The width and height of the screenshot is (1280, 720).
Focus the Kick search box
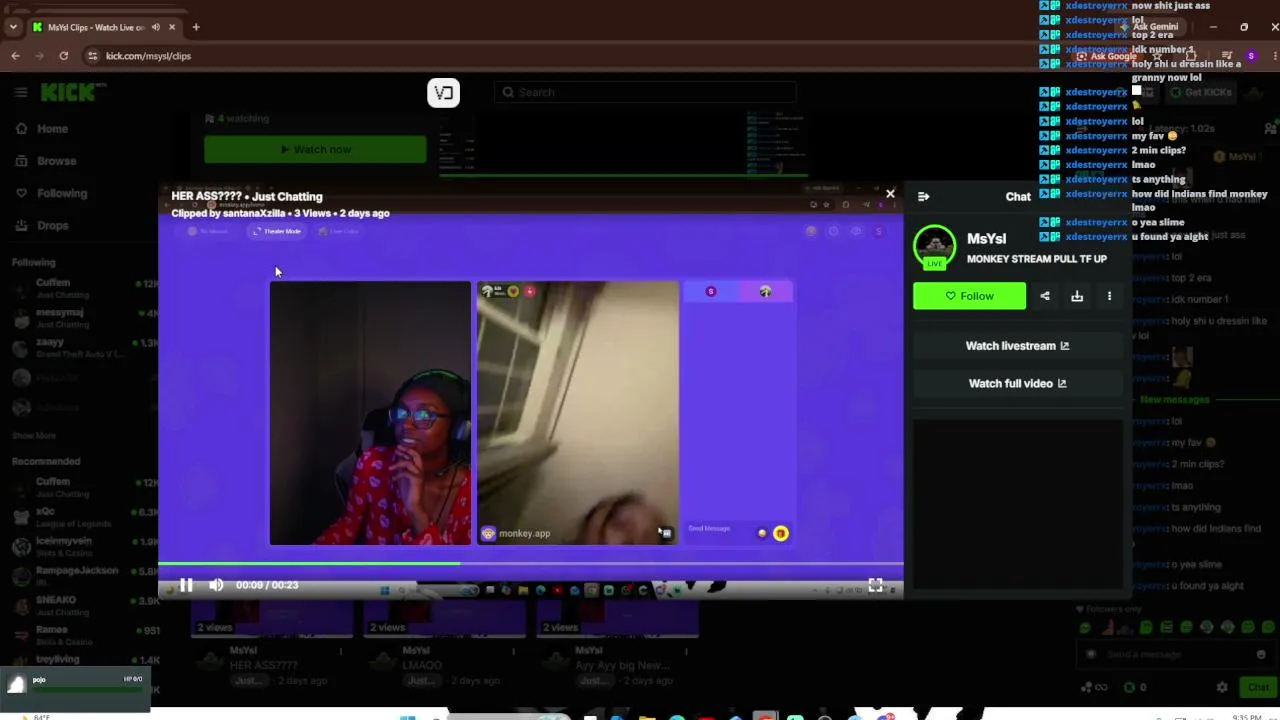click(x=645, y=92)
